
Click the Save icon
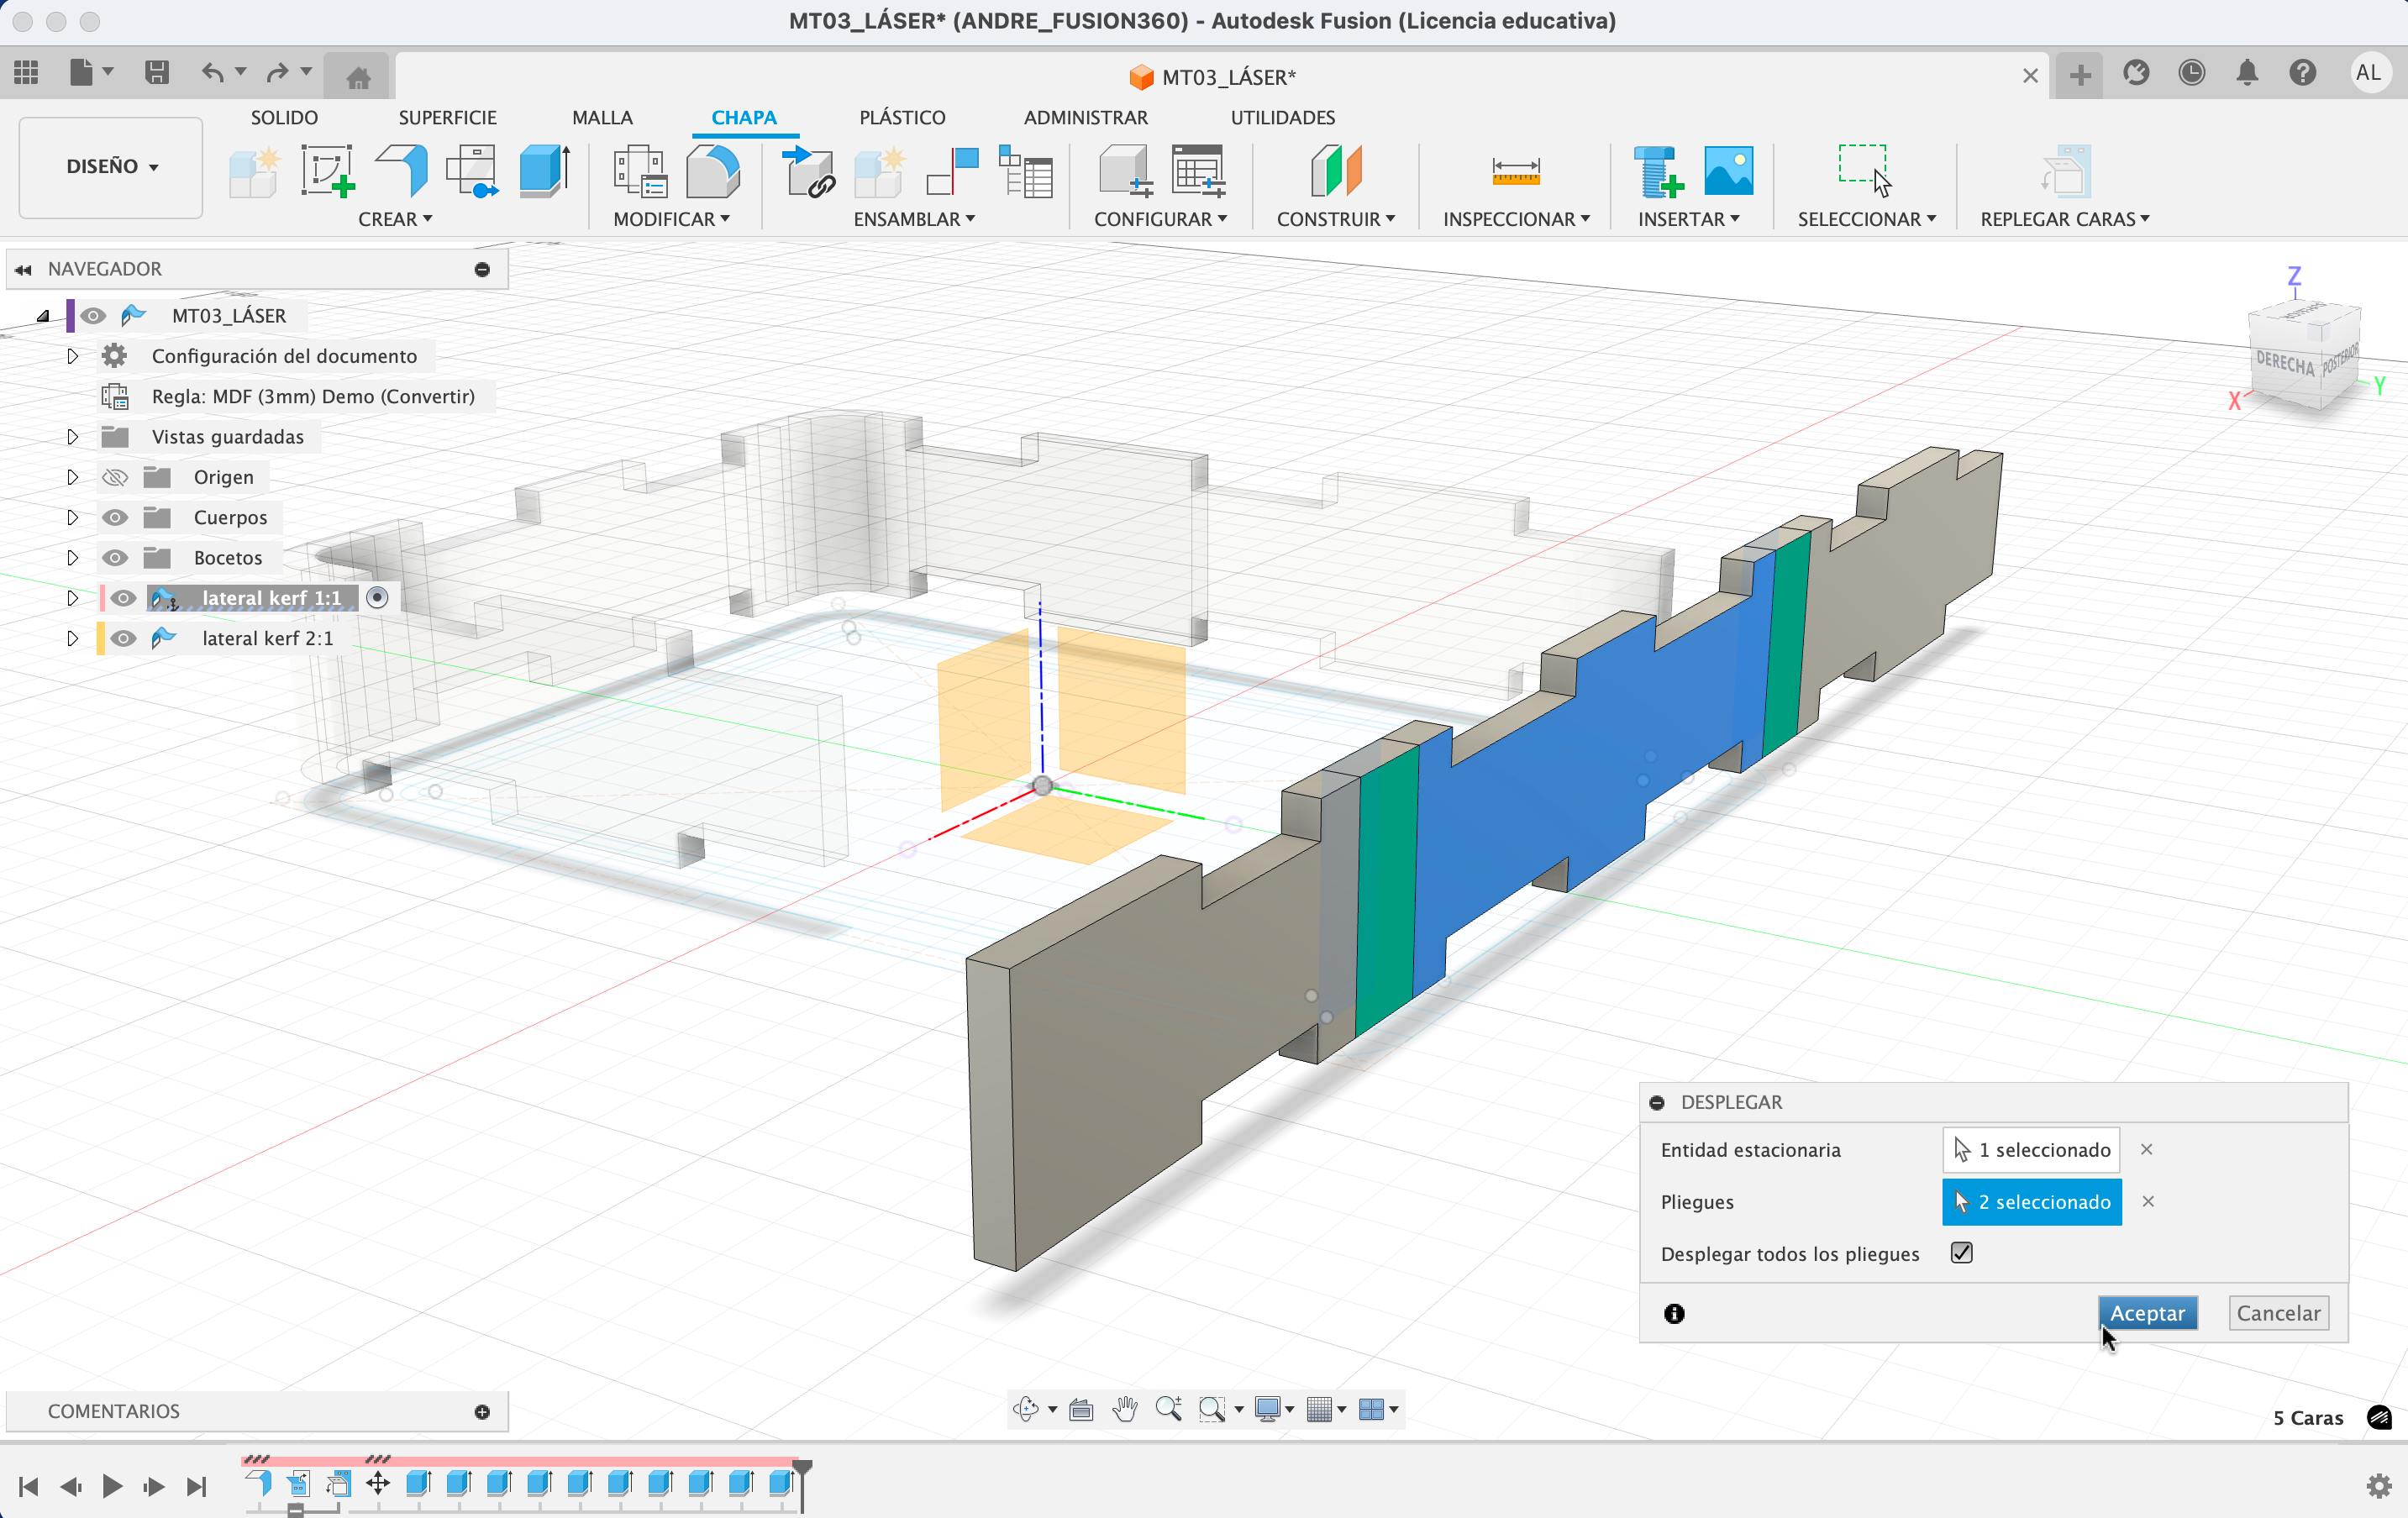click(x=156, y=73)
